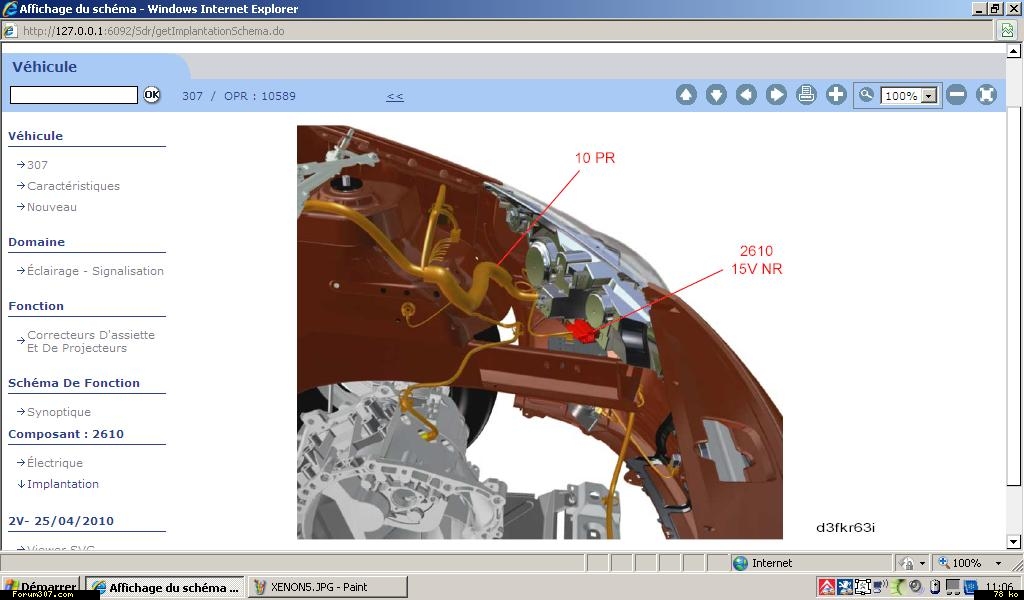Click the vertical scrollbar up arrow

coord(1014,50)
